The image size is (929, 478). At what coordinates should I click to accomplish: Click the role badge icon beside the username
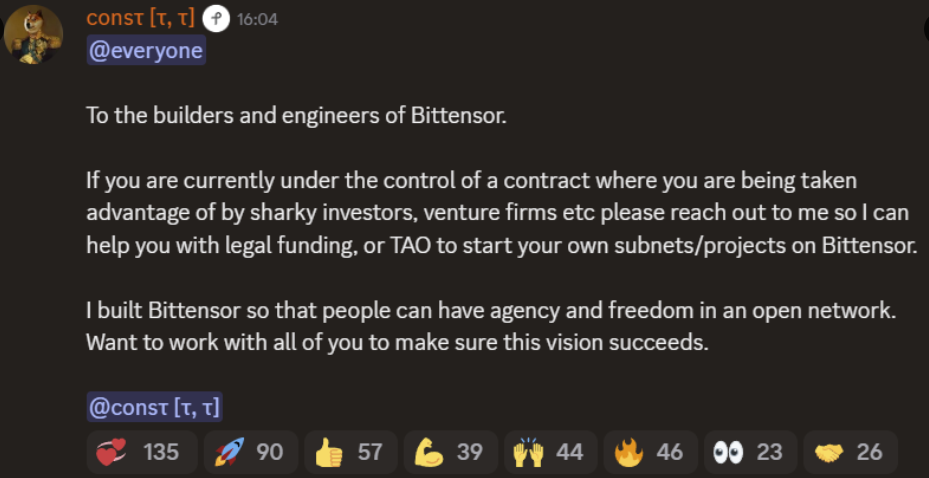click(x=215, y=19)
